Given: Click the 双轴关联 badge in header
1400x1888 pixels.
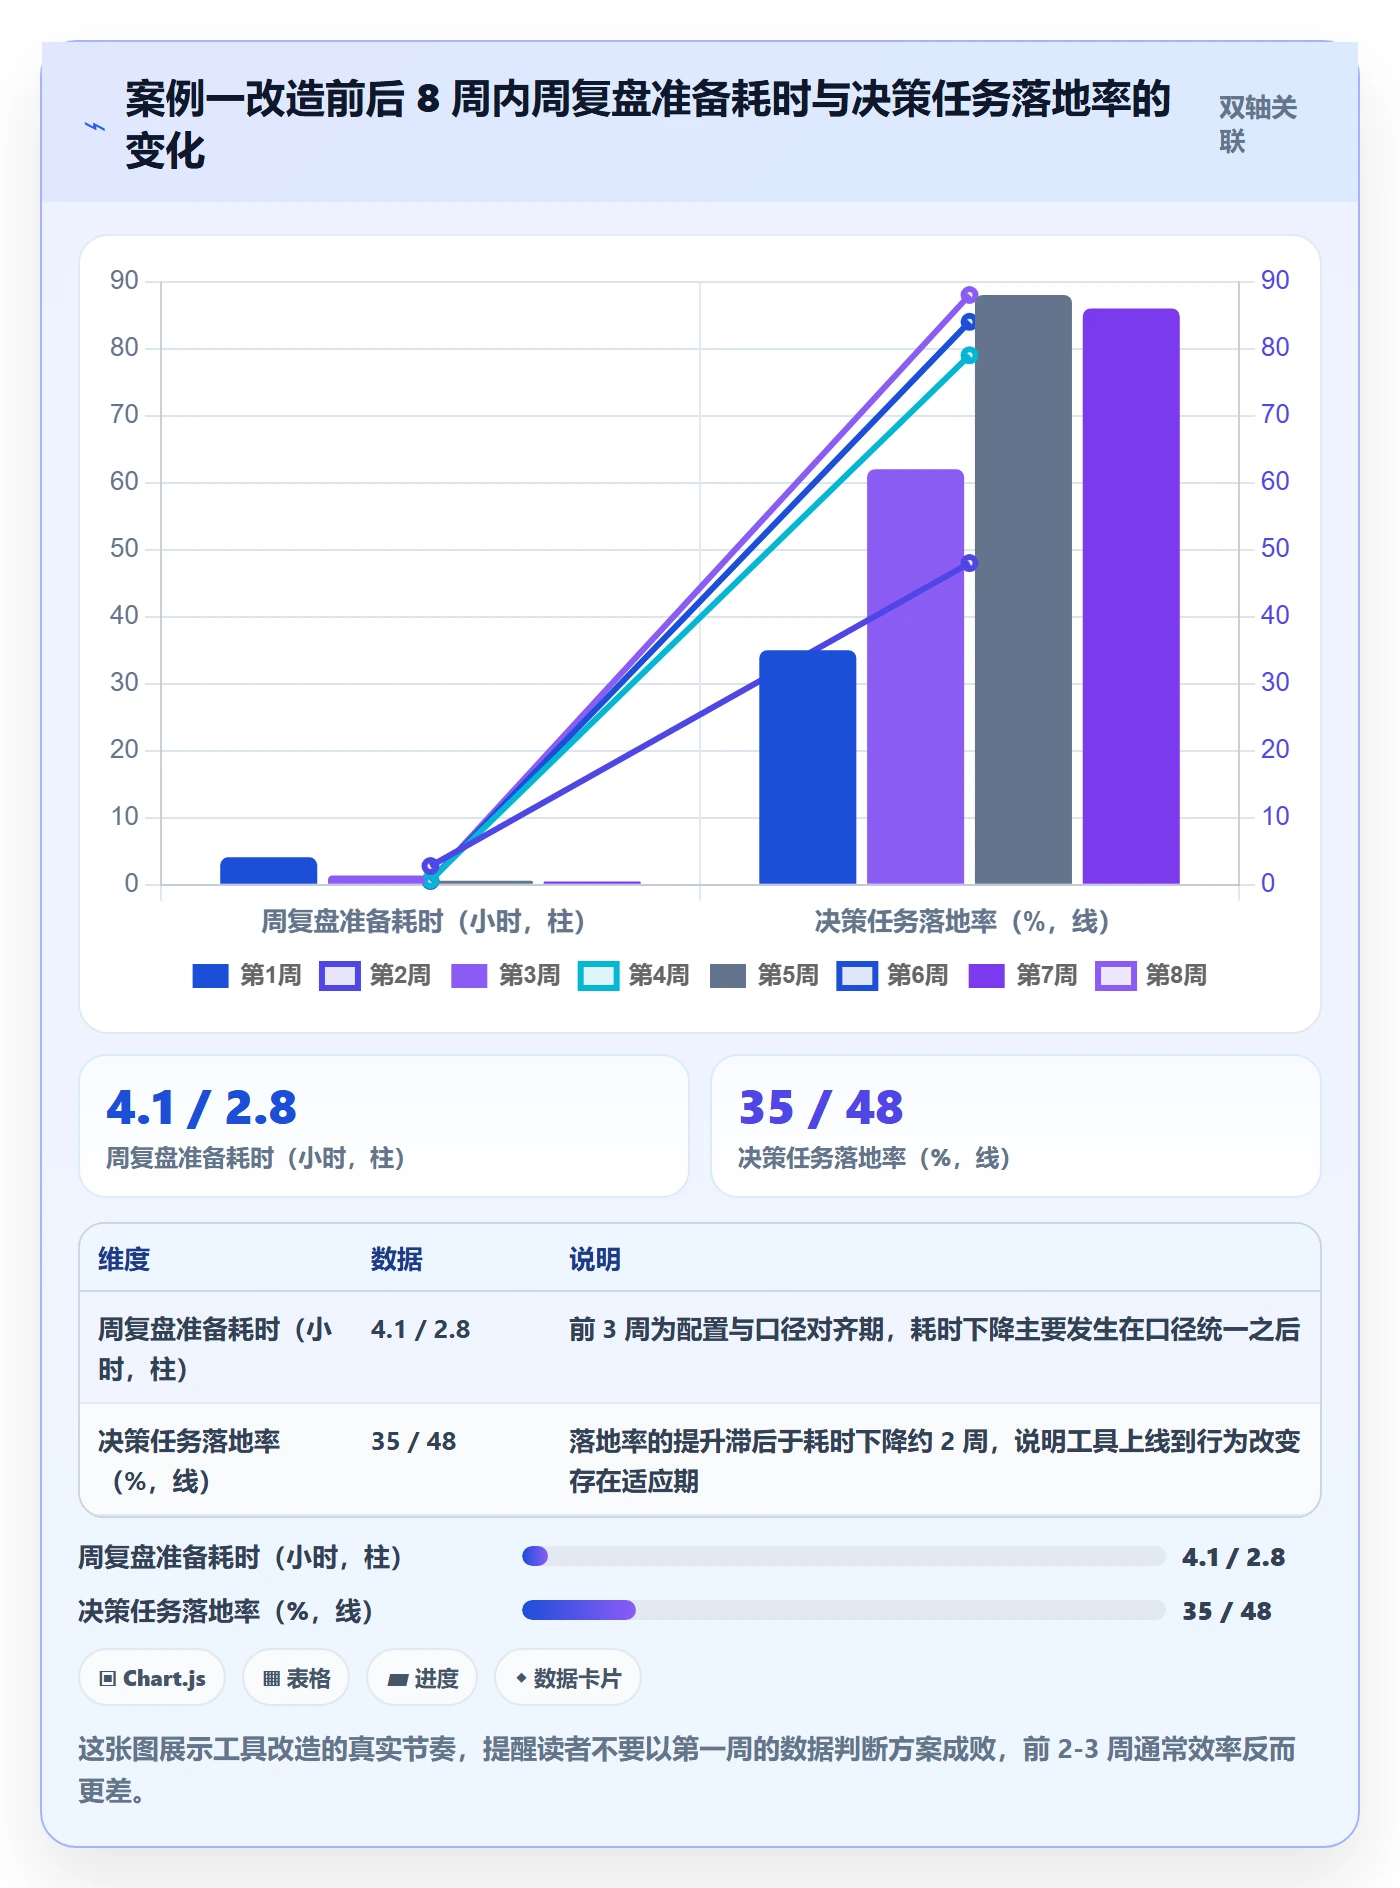Looking at the screenshot, I should point(1258,124).
